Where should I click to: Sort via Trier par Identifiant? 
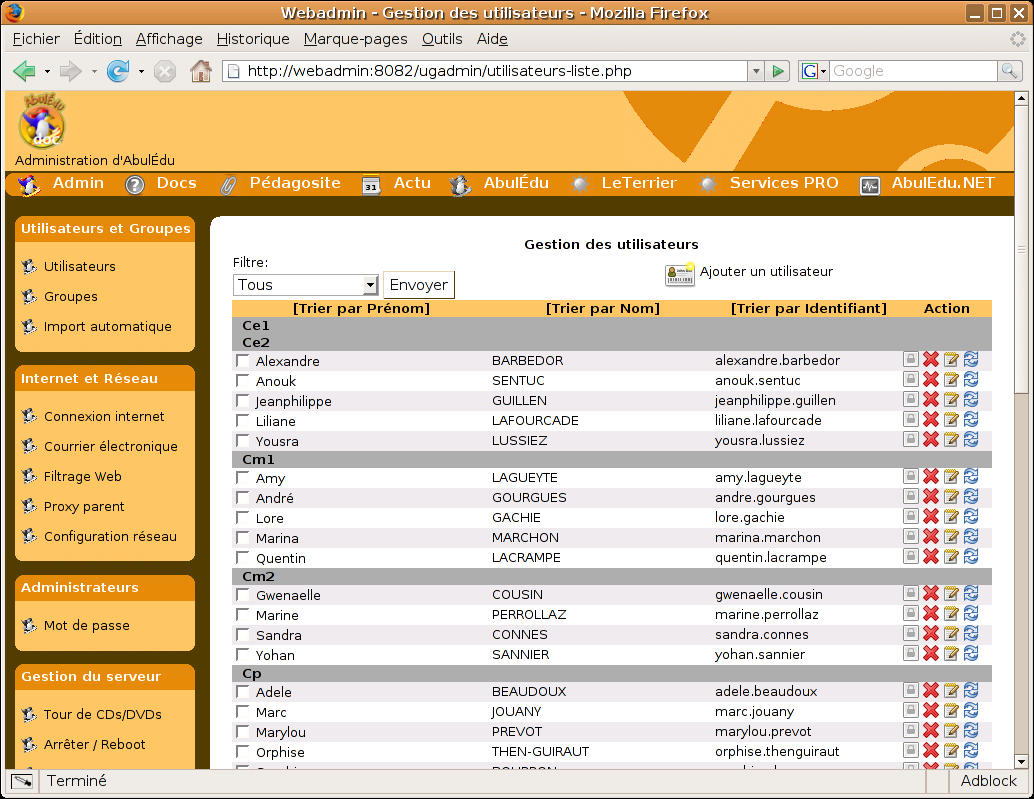[x=808, y=309]
